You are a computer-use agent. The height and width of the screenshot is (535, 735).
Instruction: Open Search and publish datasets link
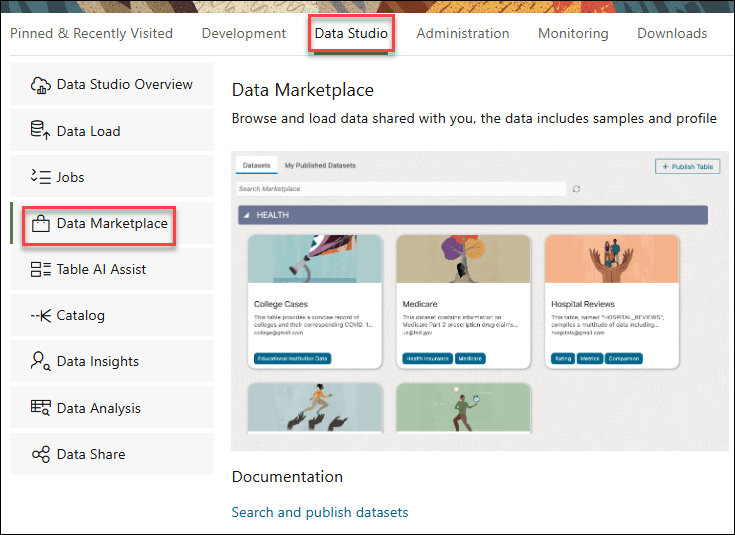click(320, 512)
